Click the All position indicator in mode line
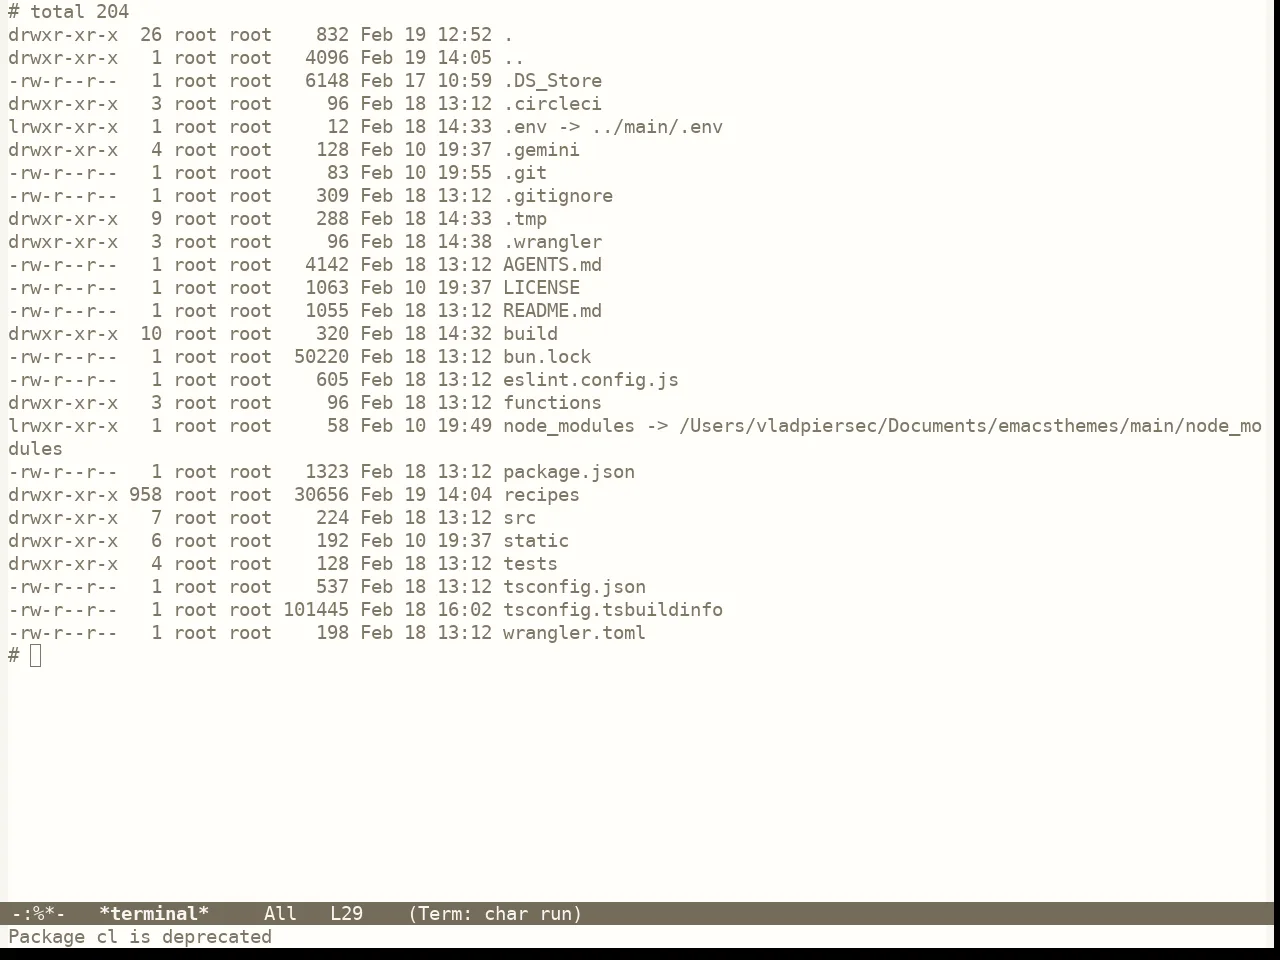The width and height of the screenshot is (1280, 960). coord(280,914)
